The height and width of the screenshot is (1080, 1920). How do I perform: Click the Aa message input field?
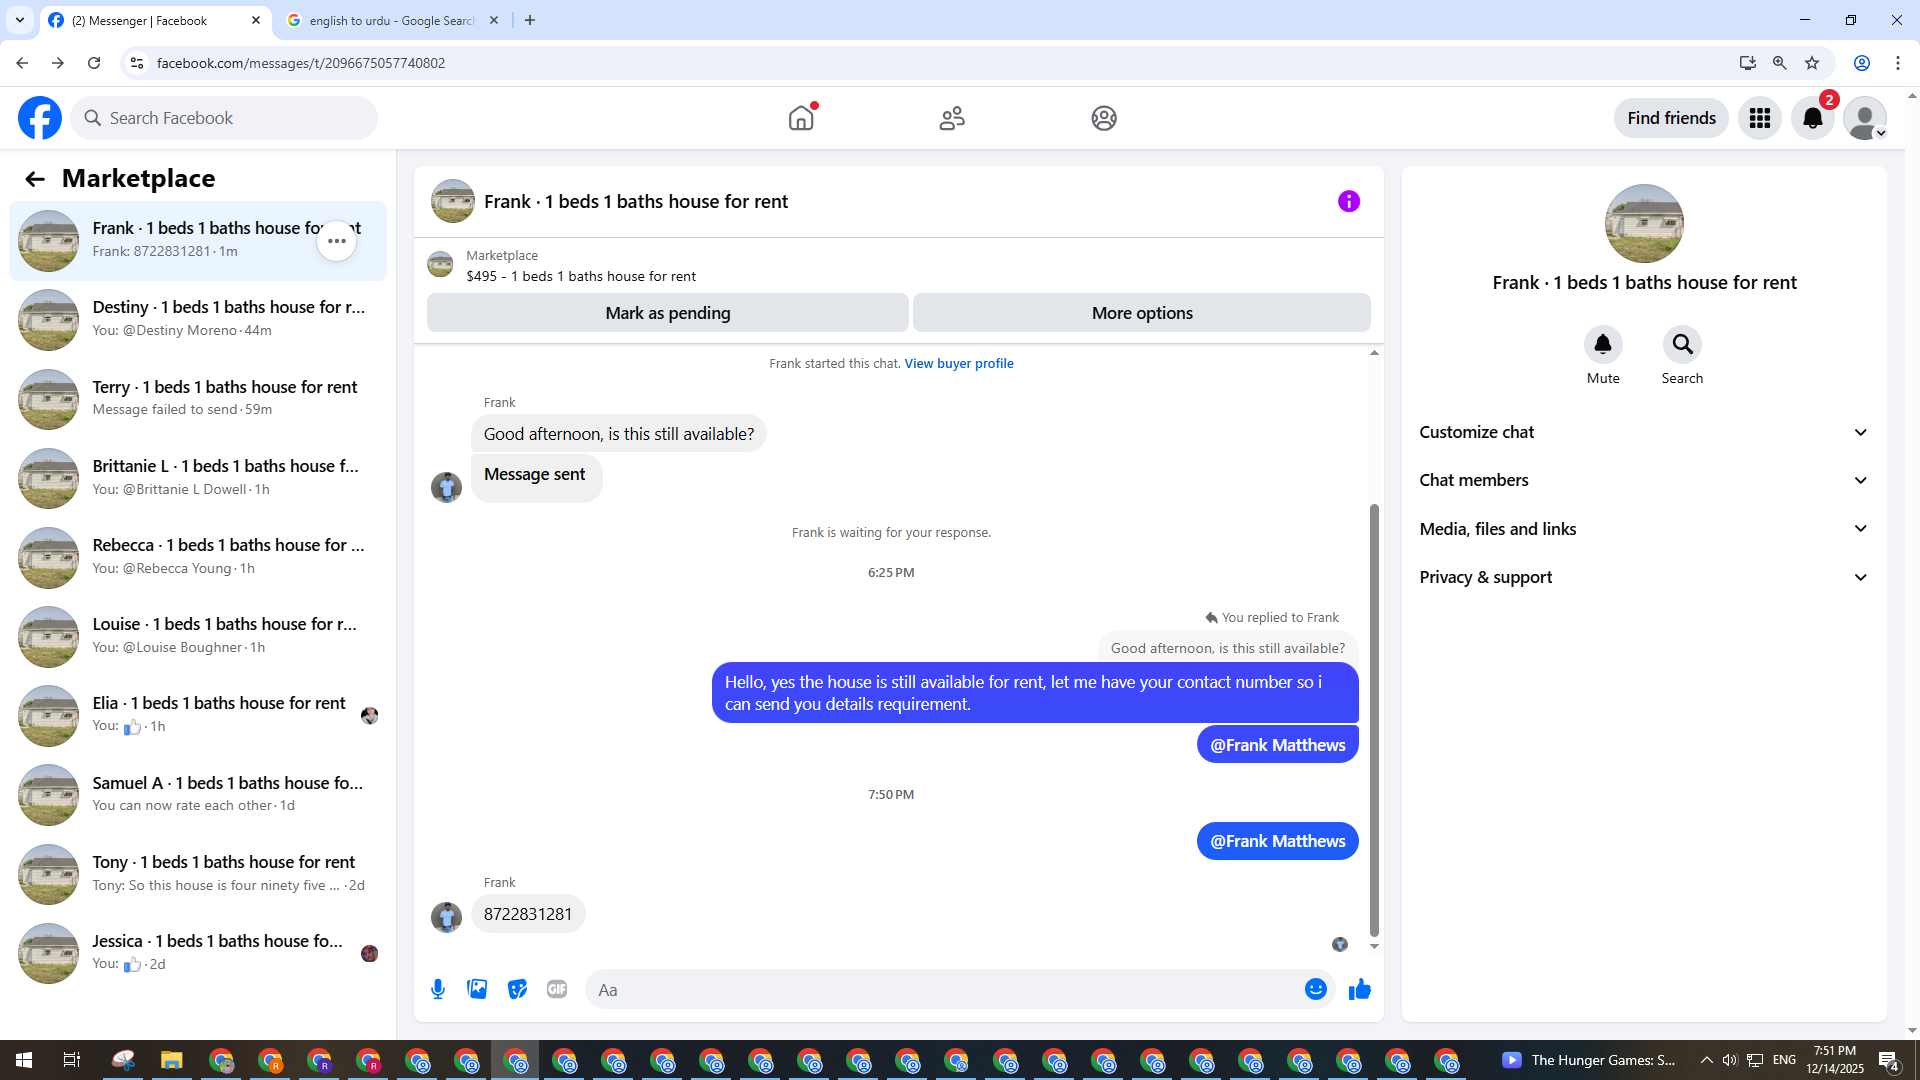pos(940,989)
